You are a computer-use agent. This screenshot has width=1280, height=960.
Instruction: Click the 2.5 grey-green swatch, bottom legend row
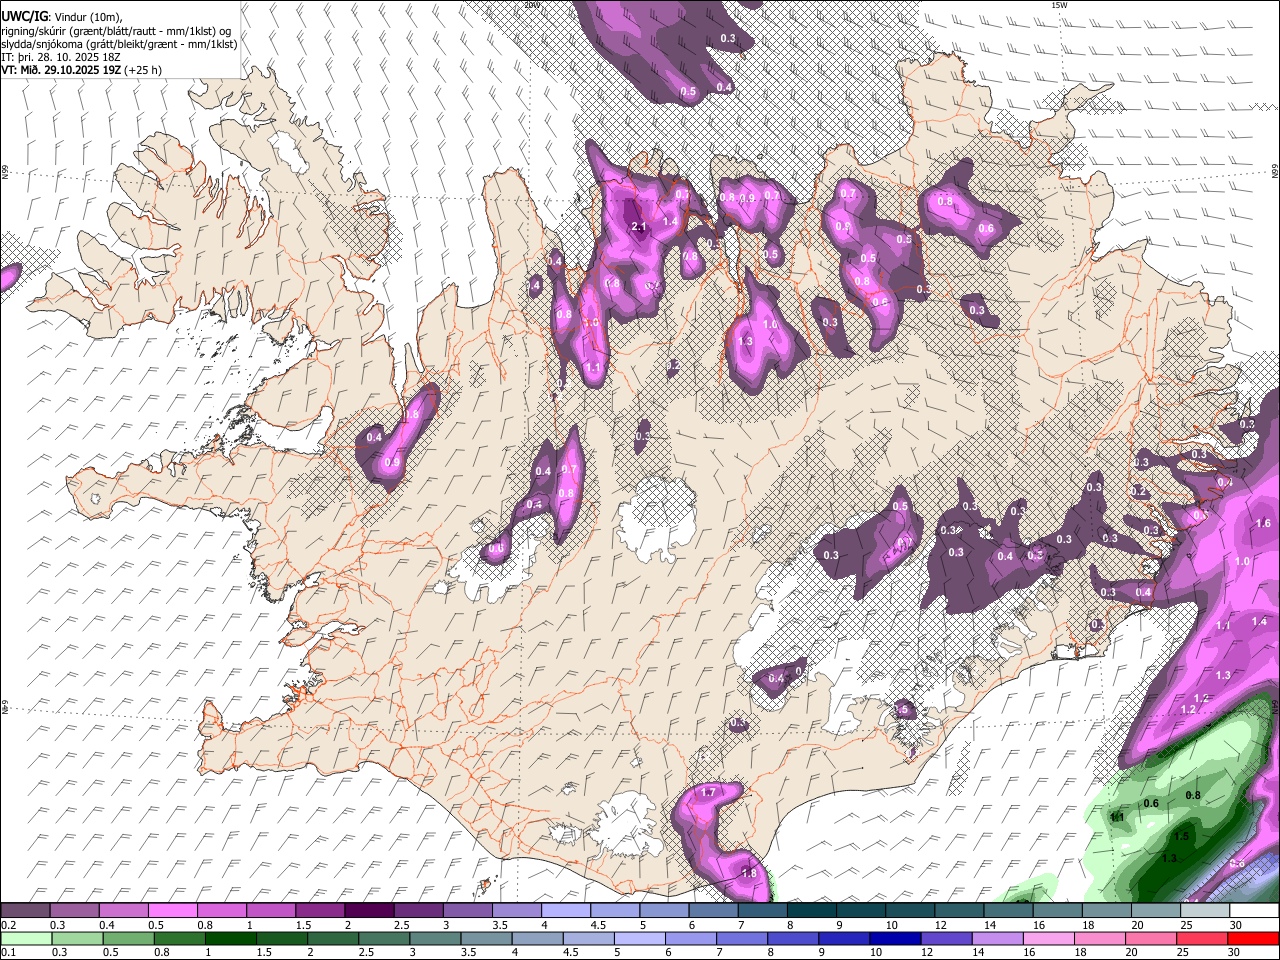coord(384,938)
